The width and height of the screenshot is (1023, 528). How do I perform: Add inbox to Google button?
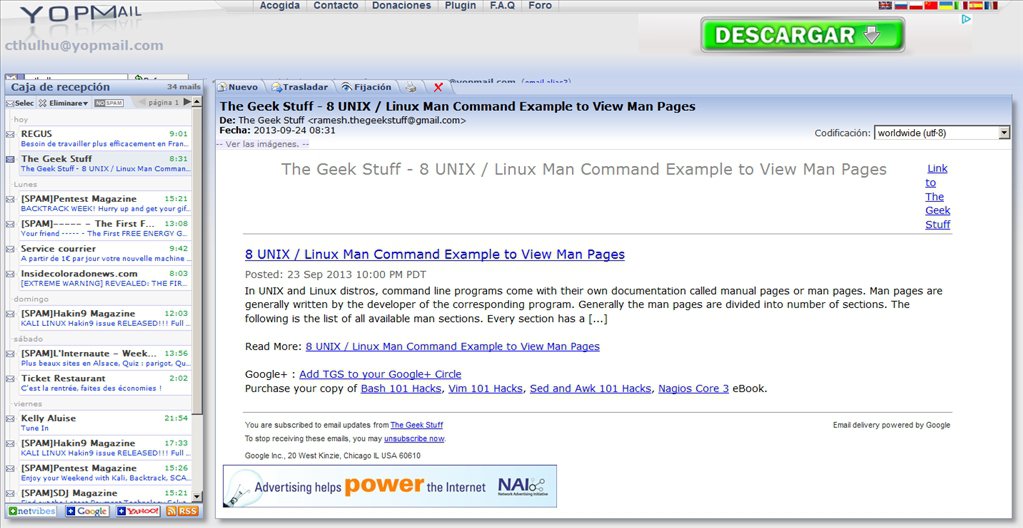pyautogui.click(x=87, y=511)
